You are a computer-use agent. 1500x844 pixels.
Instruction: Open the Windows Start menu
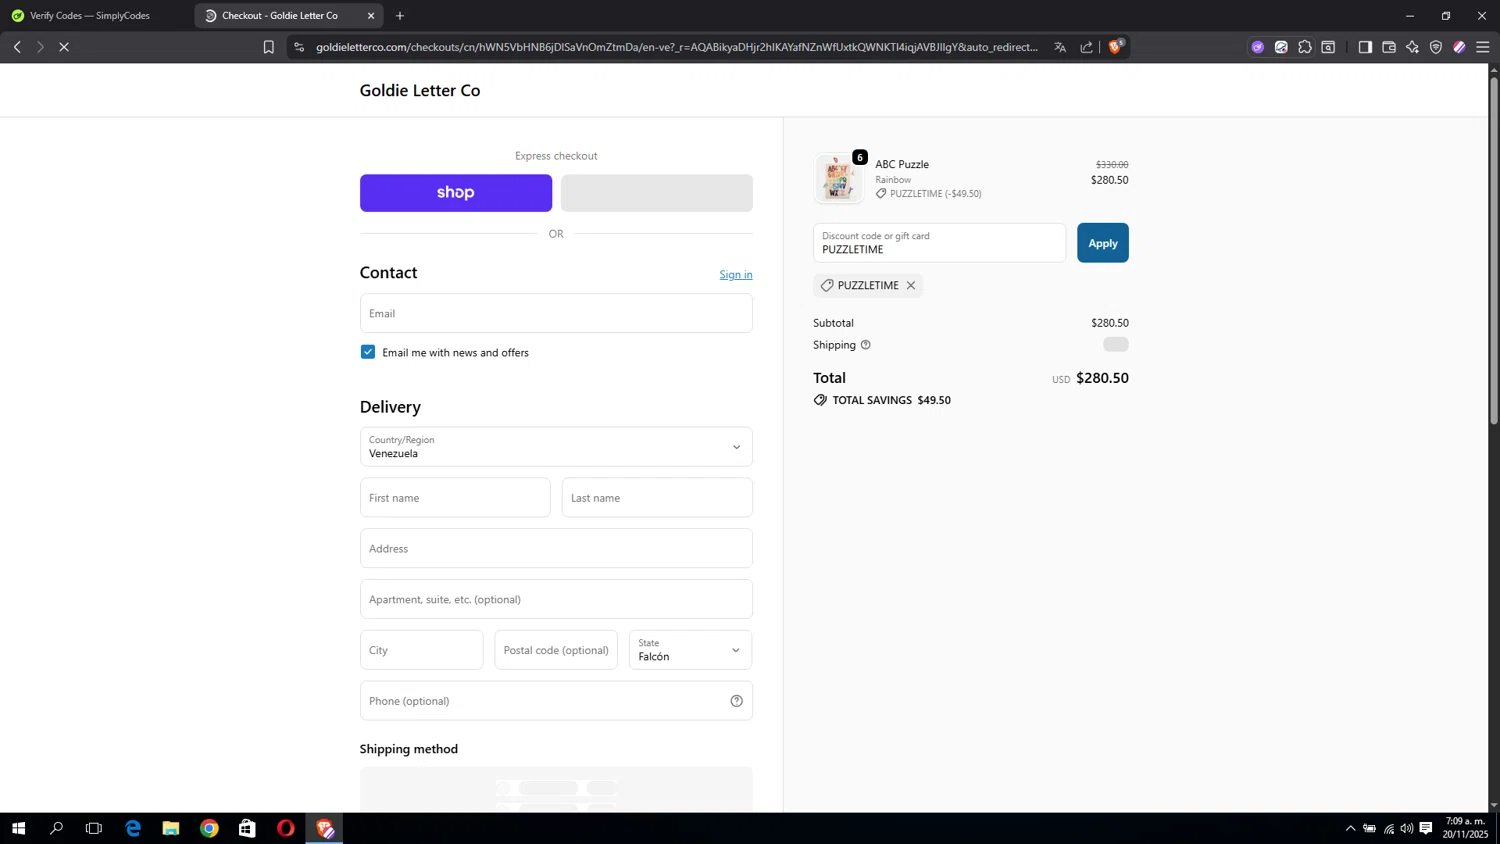tap(18, 828)
